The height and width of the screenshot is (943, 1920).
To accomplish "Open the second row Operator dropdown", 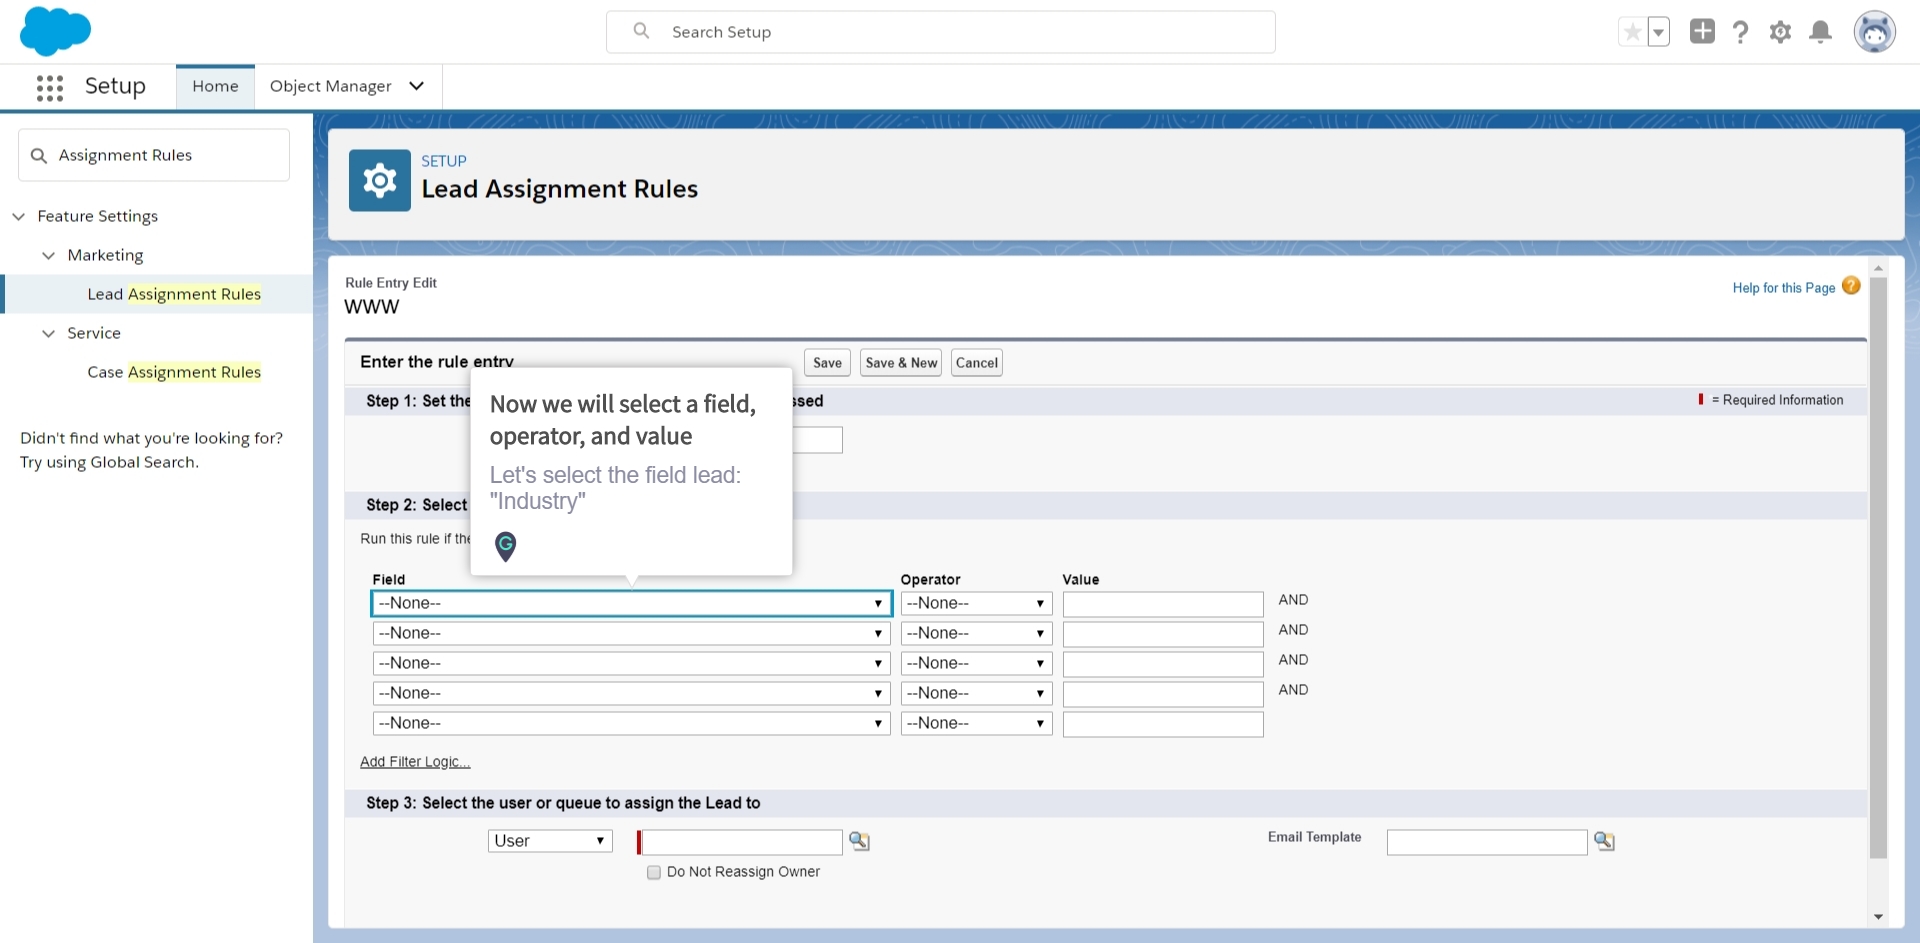I will [x=976, y=633].
